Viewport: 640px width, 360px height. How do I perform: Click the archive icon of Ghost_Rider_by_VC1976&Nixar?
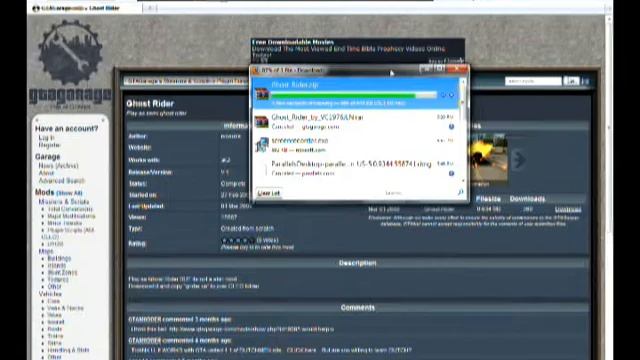click(262, 122)
